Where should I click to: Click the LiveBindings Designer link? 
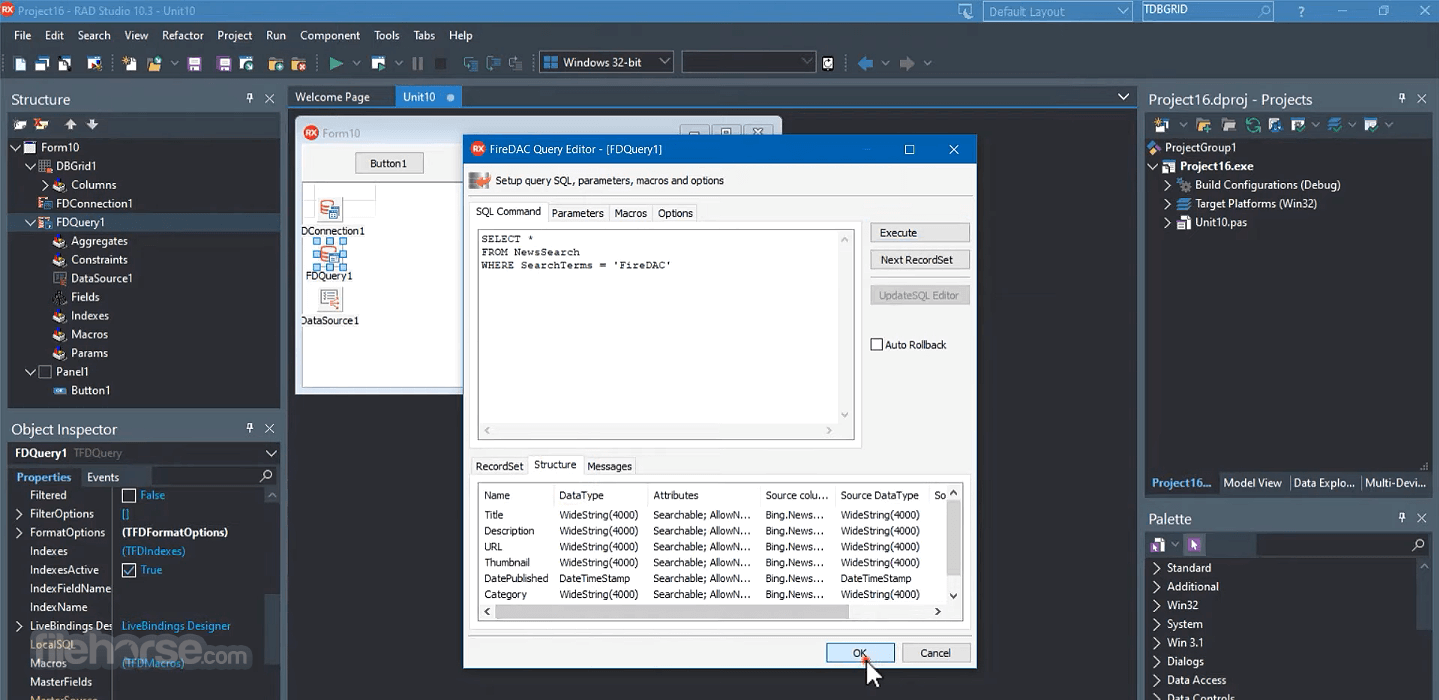point(176,626)
